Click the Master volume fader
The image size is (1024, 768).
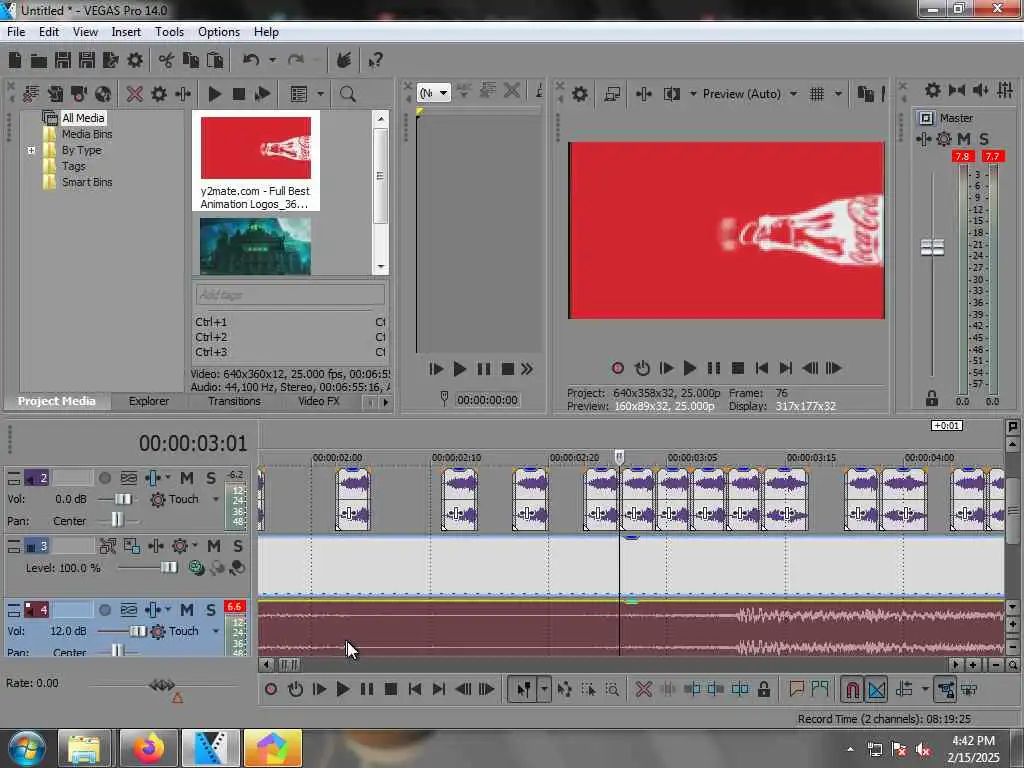point(932,247)
